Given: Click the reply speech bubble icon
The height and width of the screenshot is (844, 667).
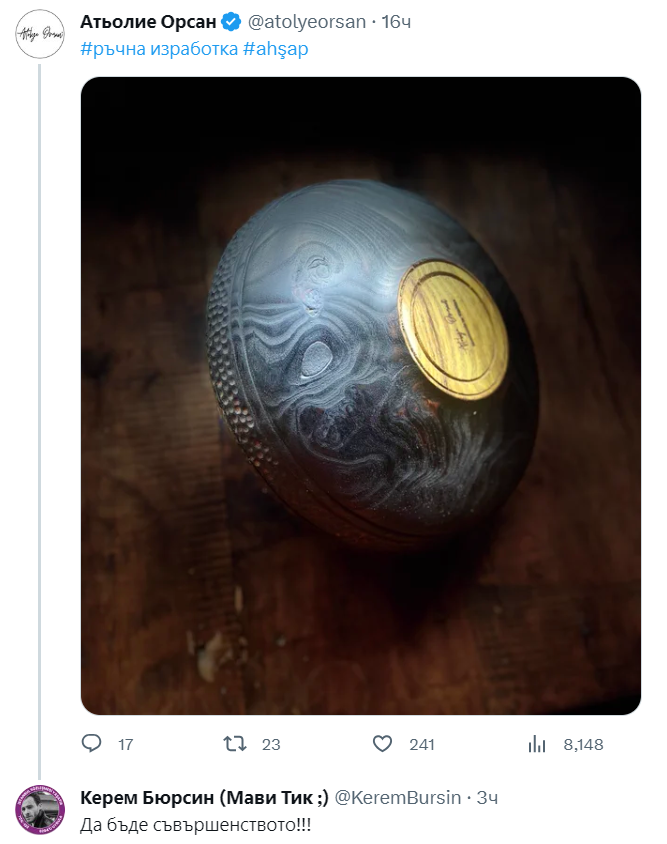Looking at the screenshot, I should point(91,744).
